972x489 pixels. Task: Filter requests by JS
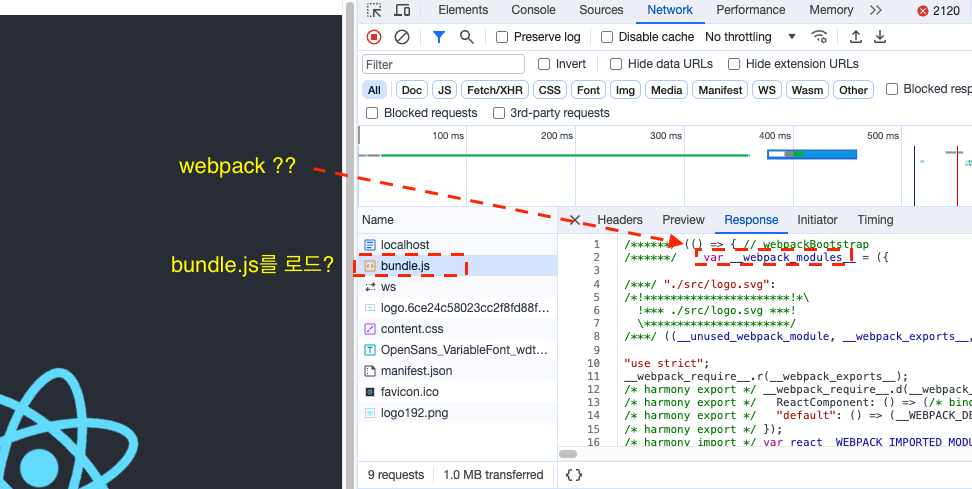coord(444,90)
